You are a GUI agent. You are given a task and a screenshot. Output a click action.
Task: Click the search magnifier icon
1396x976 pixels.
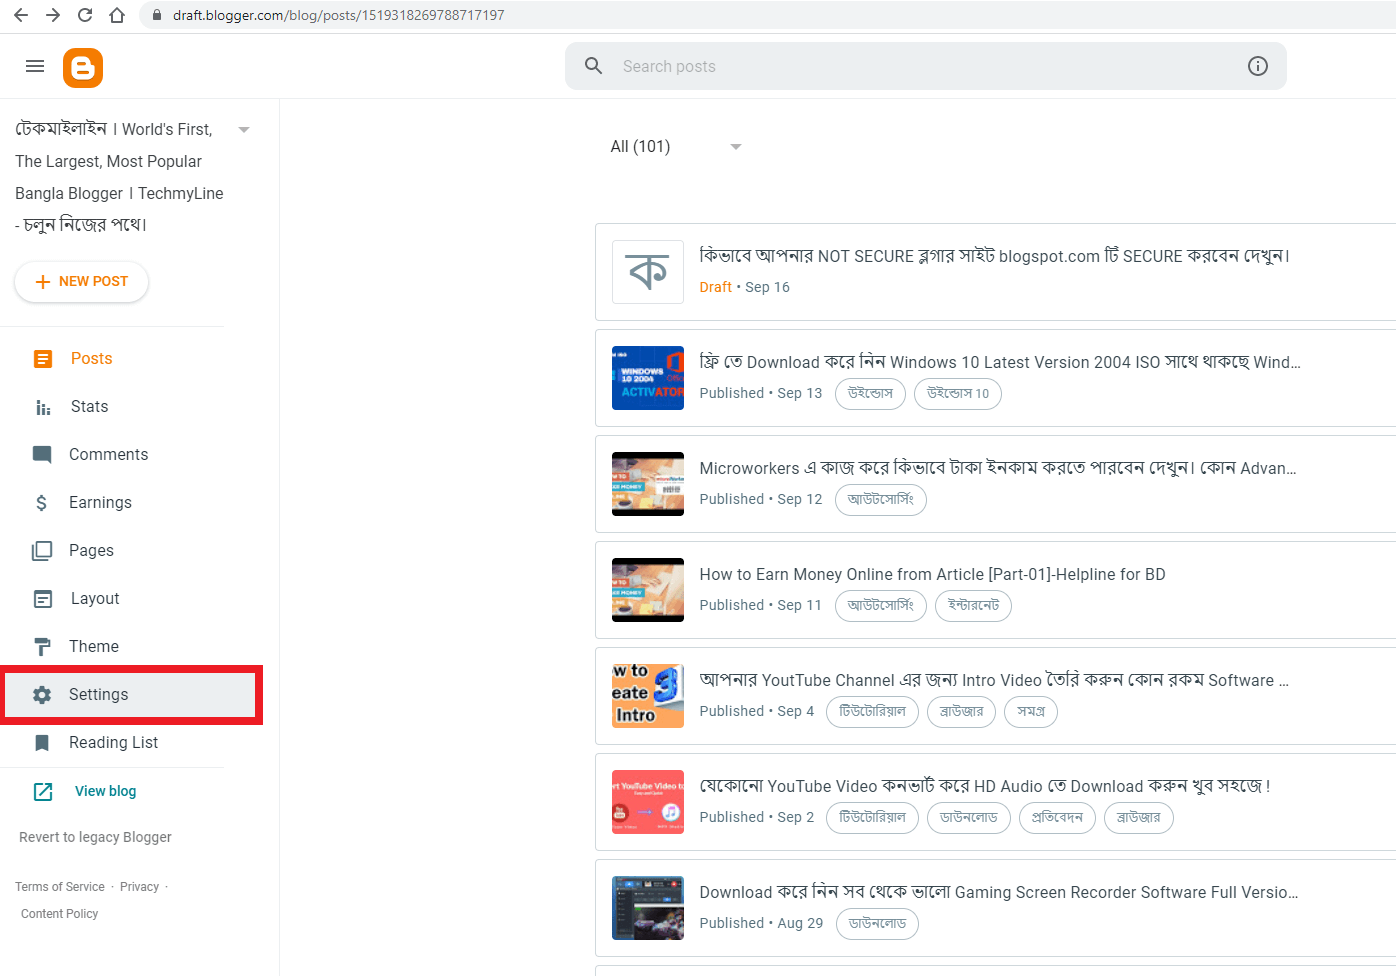[x=593, y=65]
